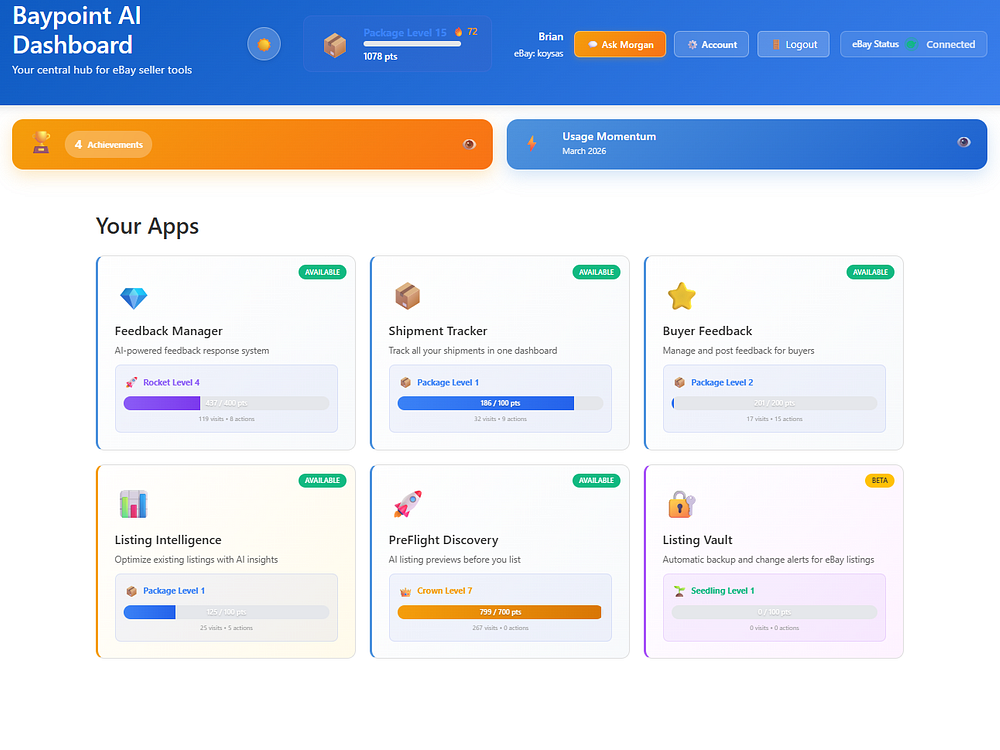Click the flame streak icon showing 72
Image resolution: width=1000 pixels, height=750 pixels.
click(459, 32)
